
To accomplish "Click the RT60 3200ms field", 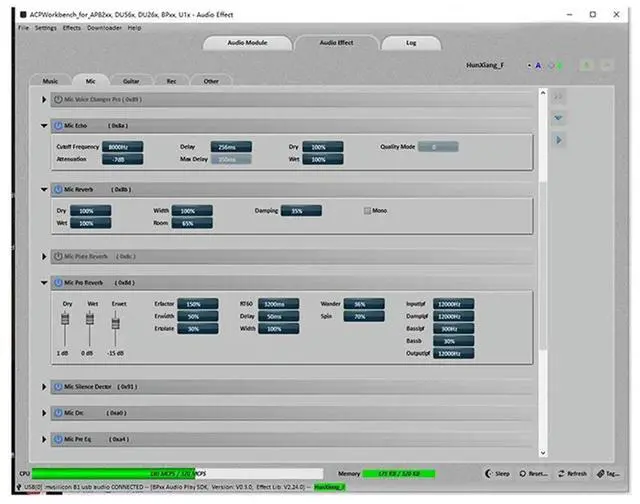I will click(278, 304).
